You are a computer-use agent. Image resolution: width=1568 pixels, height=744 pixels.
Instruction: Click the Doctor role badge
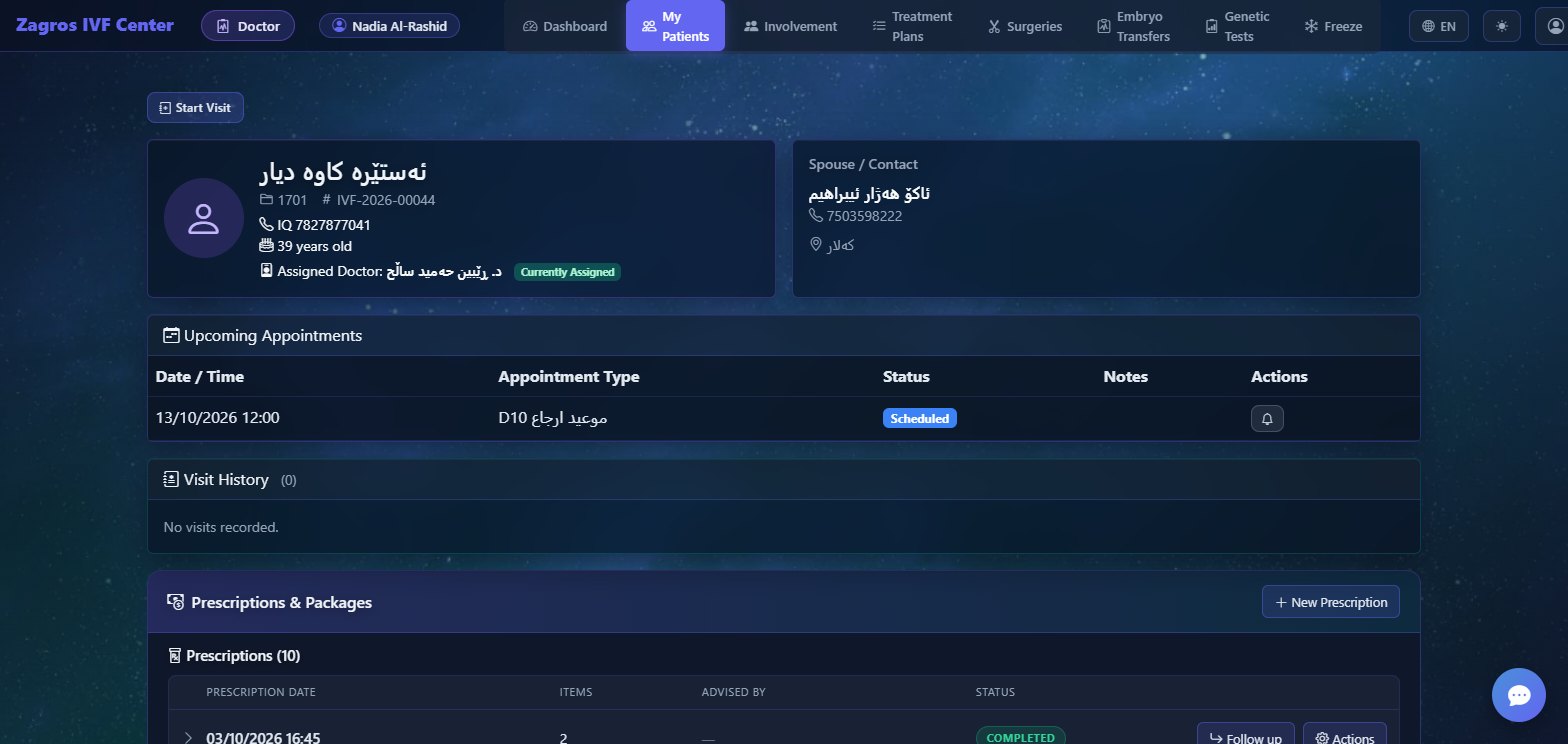coord(248,25)
